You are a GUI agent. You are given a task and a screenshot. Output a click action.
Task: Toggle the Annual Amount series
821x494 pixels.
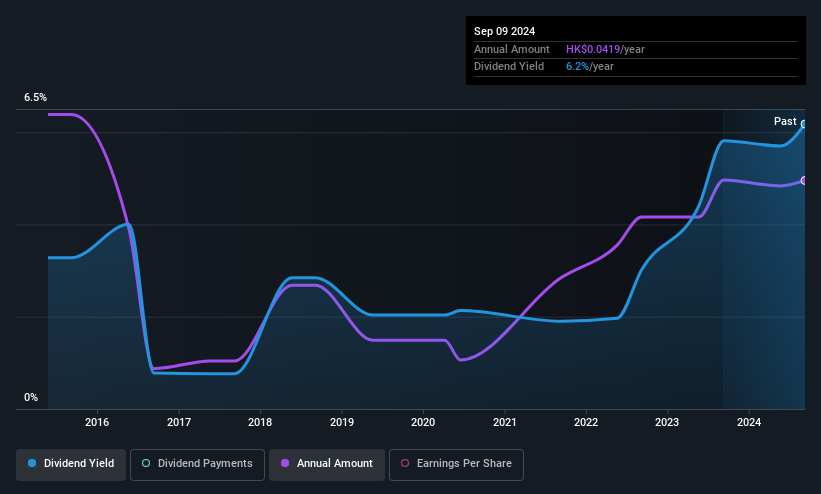point(327,464)
